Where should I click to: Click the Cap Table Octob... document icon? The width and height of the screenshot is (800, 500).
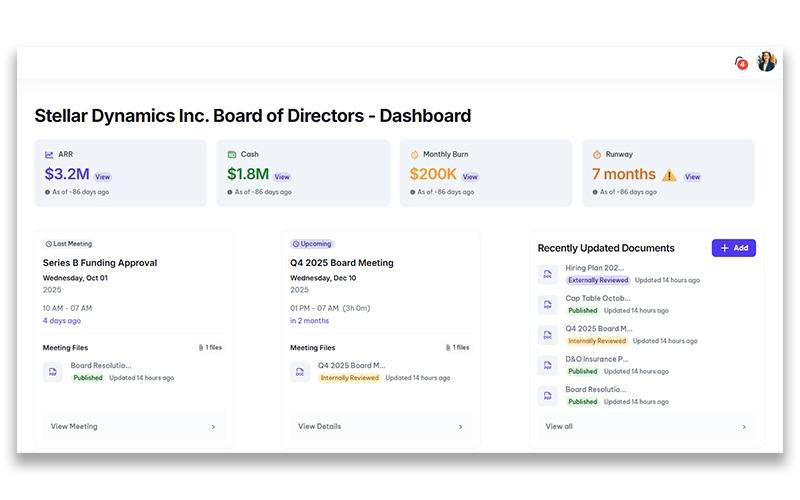(x=547, y=305)
